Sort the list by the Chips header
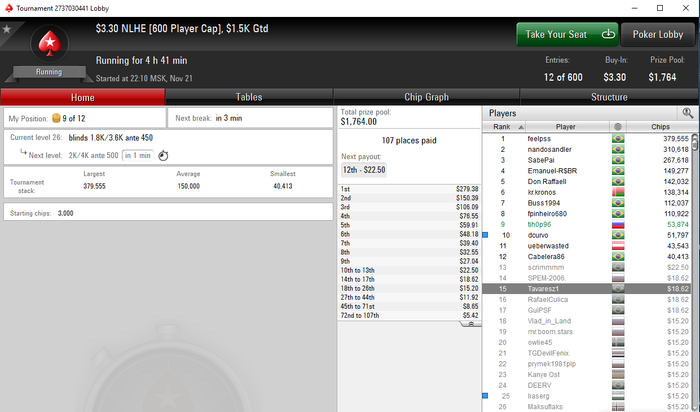The width and height of the screenshot is (700, 412). (x=660, y=127)
